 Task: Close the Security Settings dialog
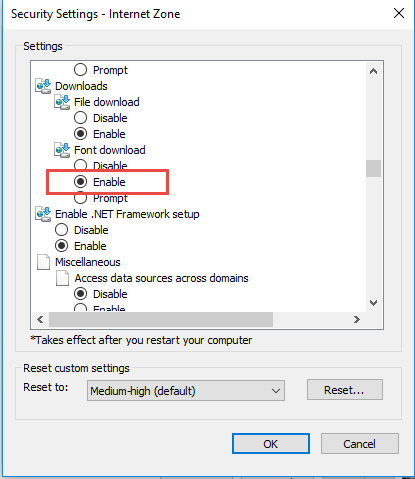tap(399, 14)
